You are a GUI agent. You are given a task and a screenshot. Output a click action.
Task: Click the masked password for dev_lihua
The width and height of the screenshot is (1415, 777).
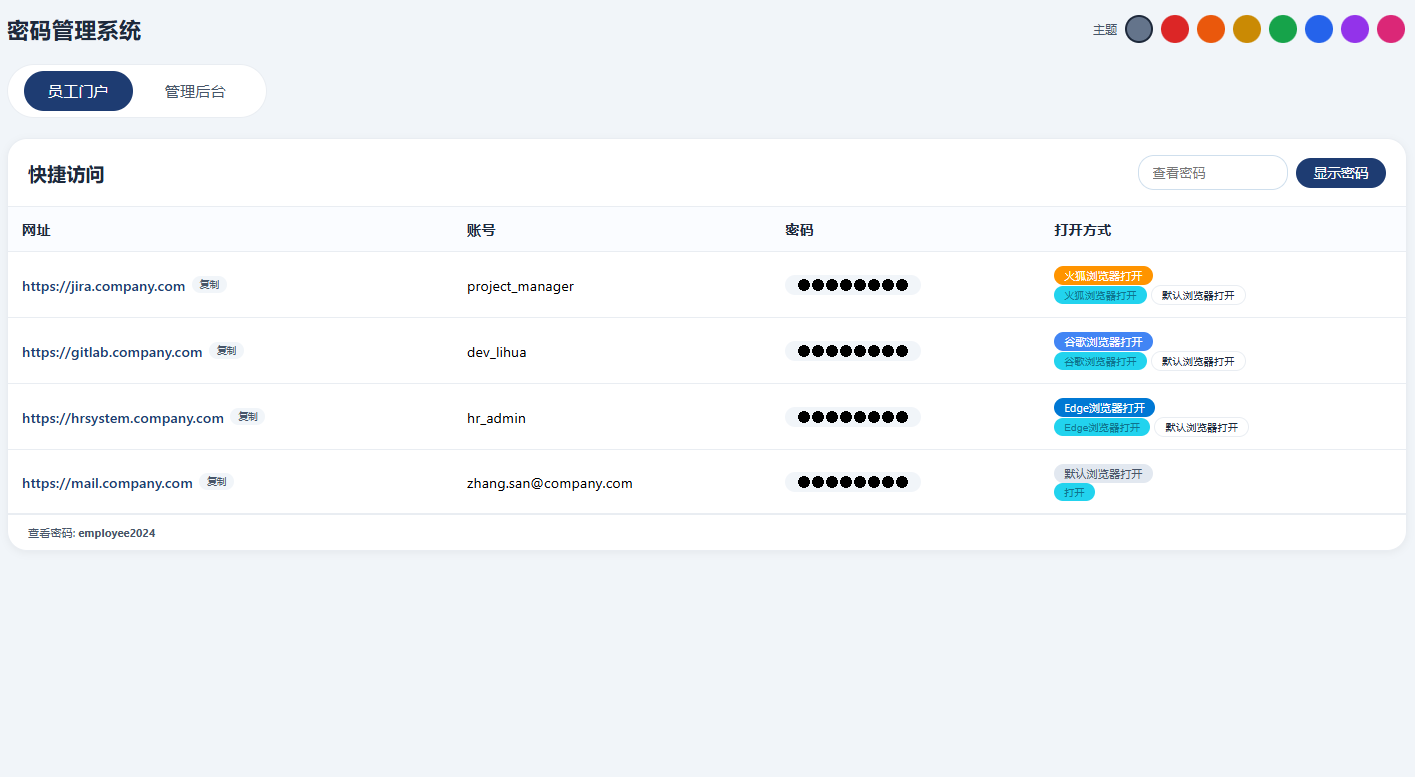[x=852, y=351]
